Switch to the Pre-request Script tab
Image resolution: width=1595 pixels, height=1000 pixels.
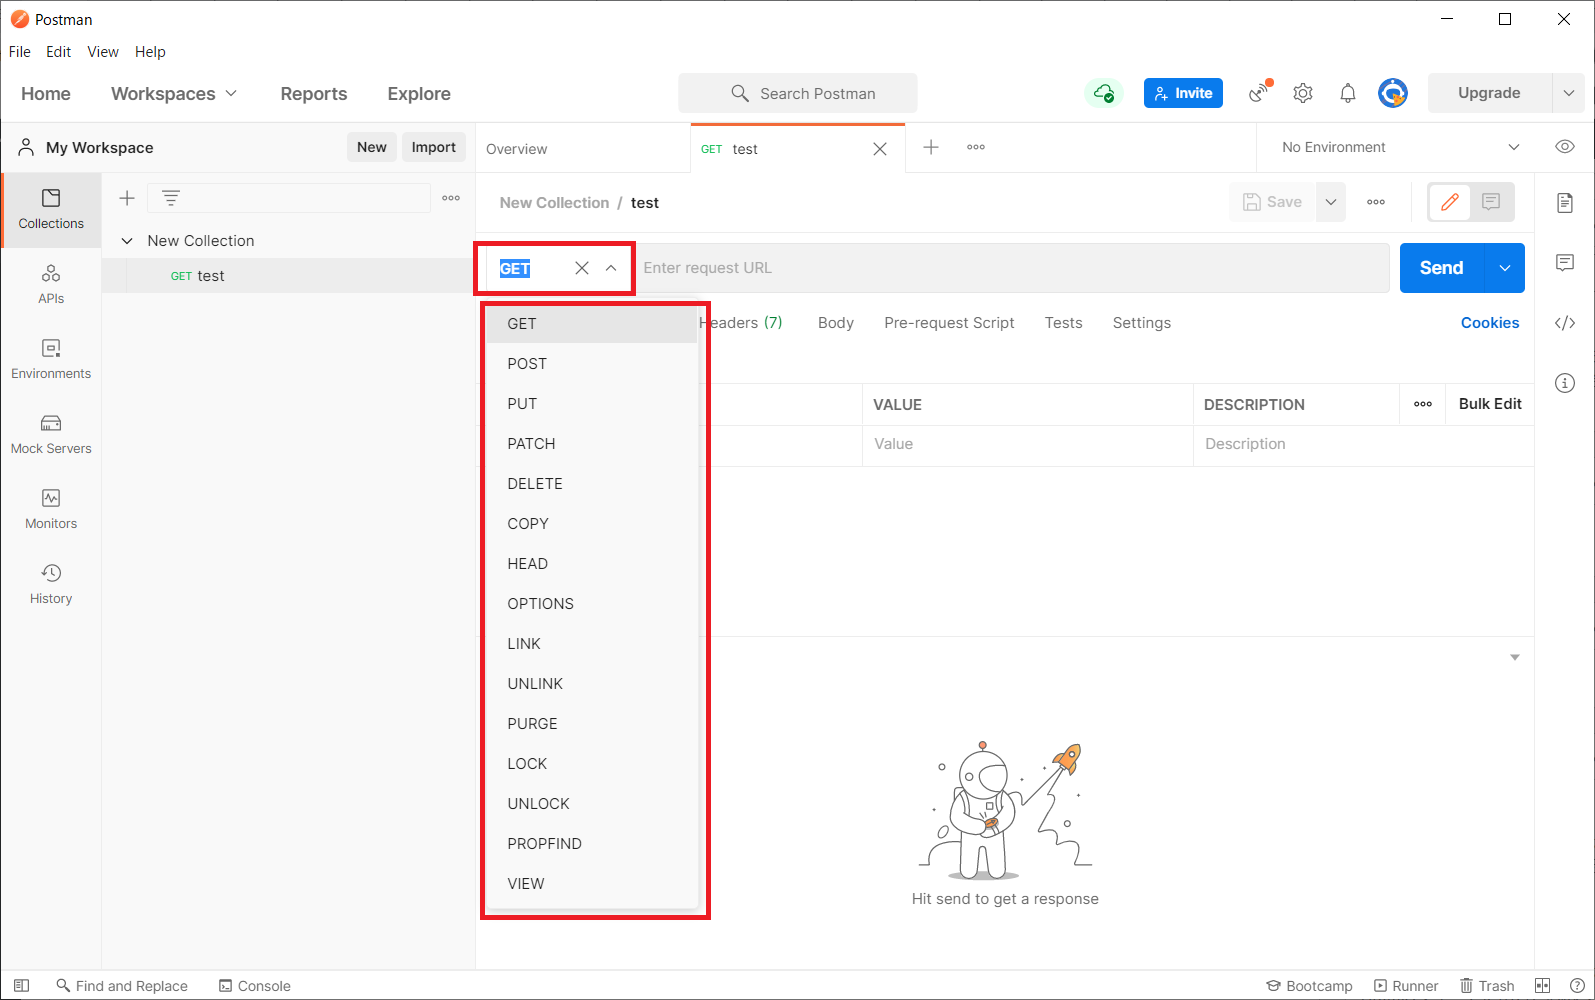(949, 323)
